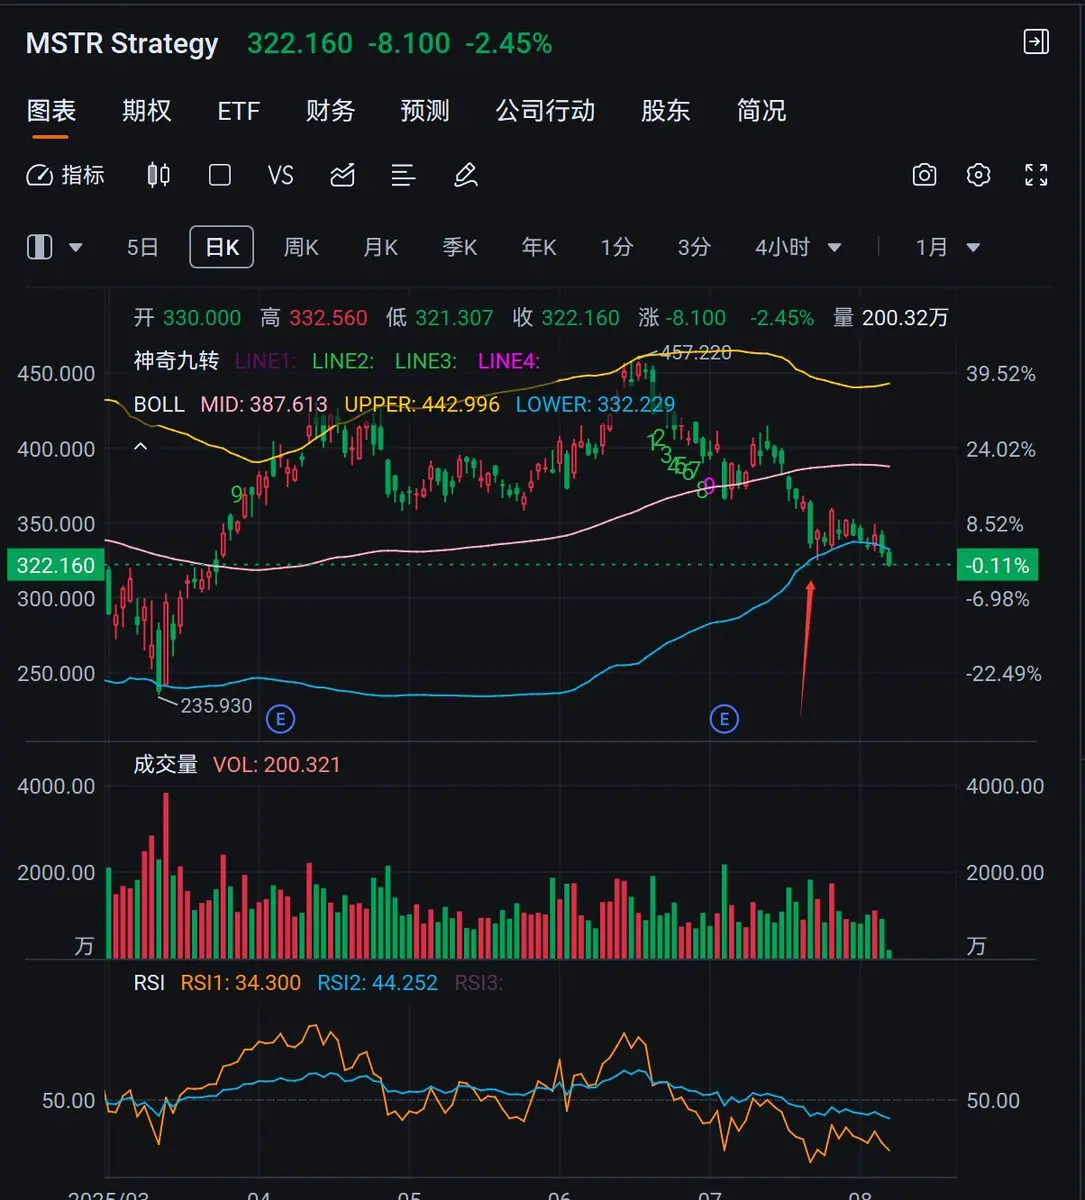Screen dimensions: 1085x1200
Task: Click the MSTR Strategy stock title
Action: tap(122, 44)
